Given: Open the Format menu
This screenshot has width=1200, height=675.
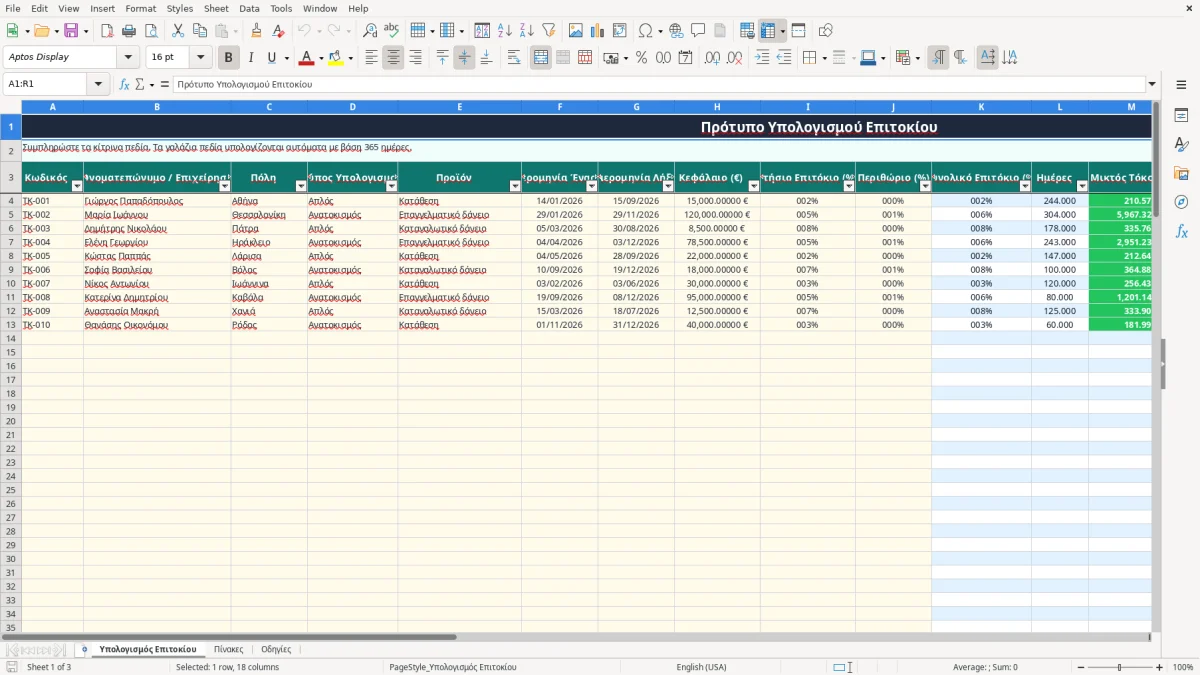Looking at the screenshot, I should pyautogui.click(x=140, y=8).
